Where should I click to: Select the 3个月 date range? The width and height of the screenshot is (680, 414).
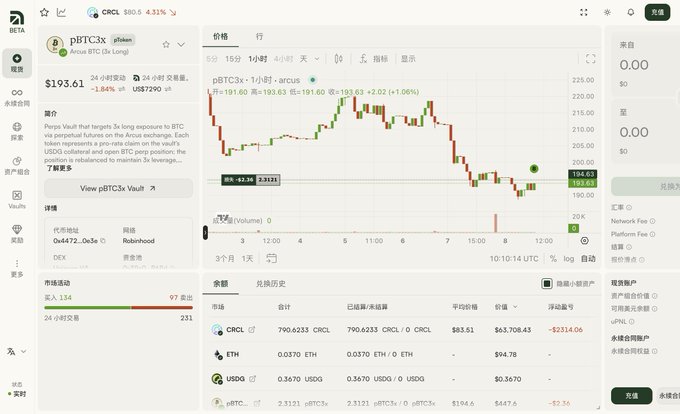click(225, 258)
